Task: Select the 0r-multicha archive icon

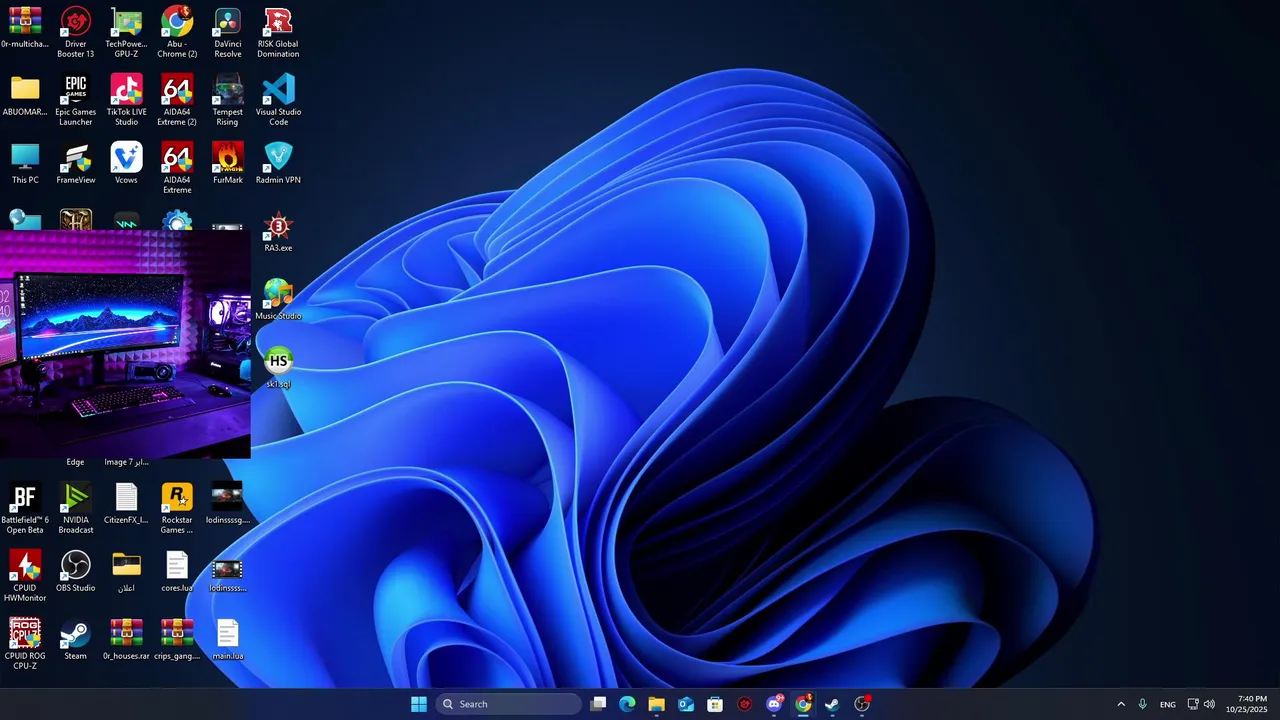Action: [x=25, y=28]
